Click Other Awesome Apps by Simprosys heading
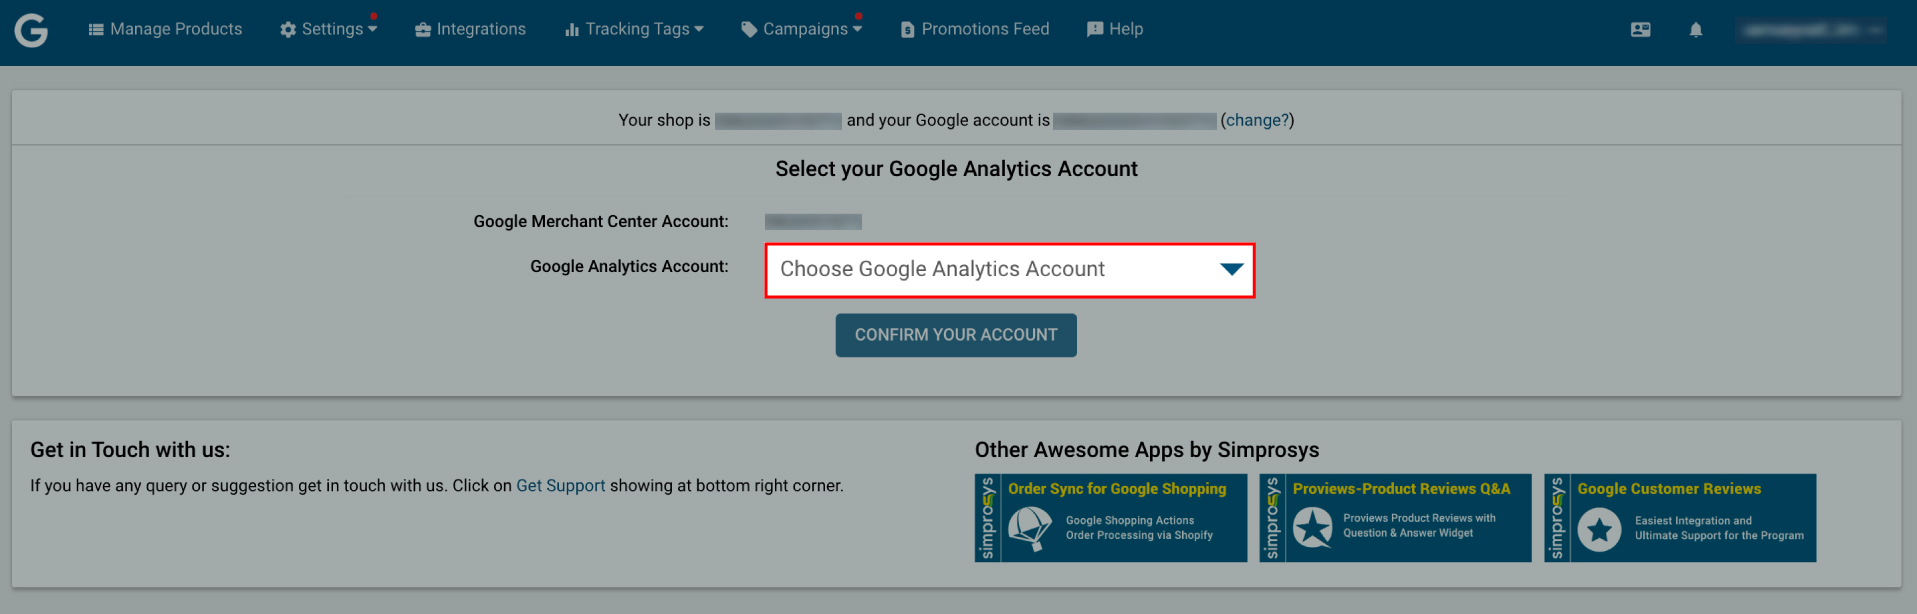Screen dimensions: 1917x614 [x=1147, y=450]
